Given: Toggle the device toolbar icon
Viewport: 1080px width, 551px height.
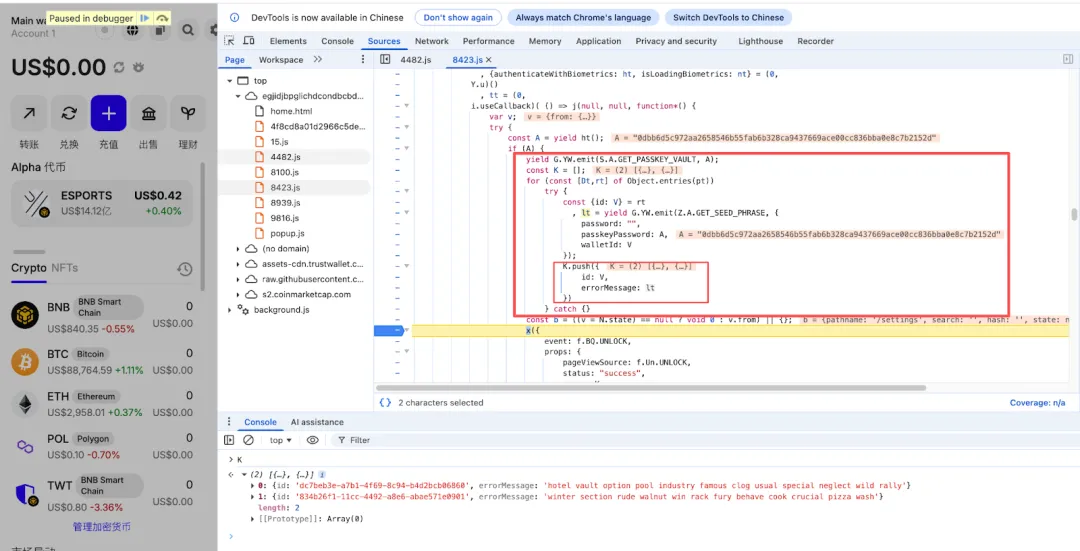Looking at the screenshot, I should tap(248, 41).
